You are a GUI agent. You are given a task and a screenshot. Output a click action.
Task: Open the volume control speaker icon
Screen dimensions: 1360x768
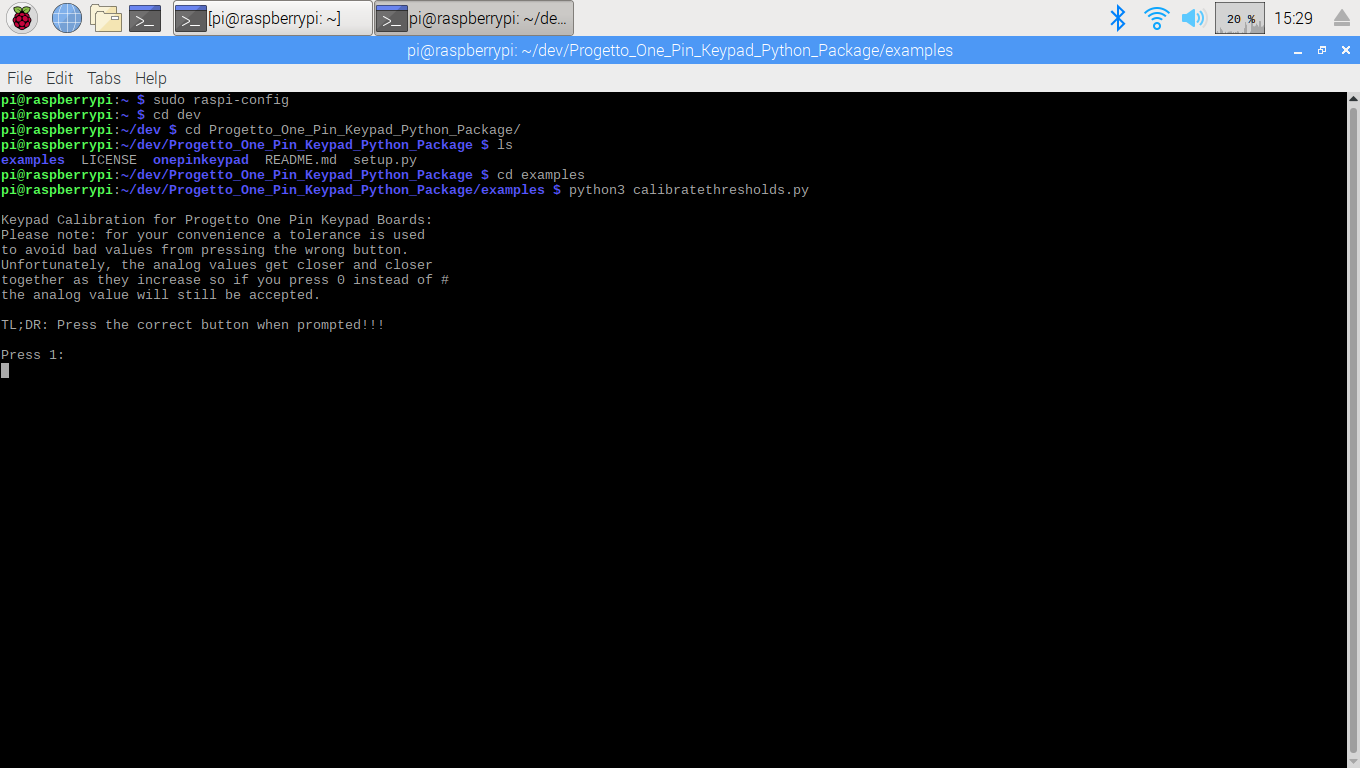coord(1193,18)
